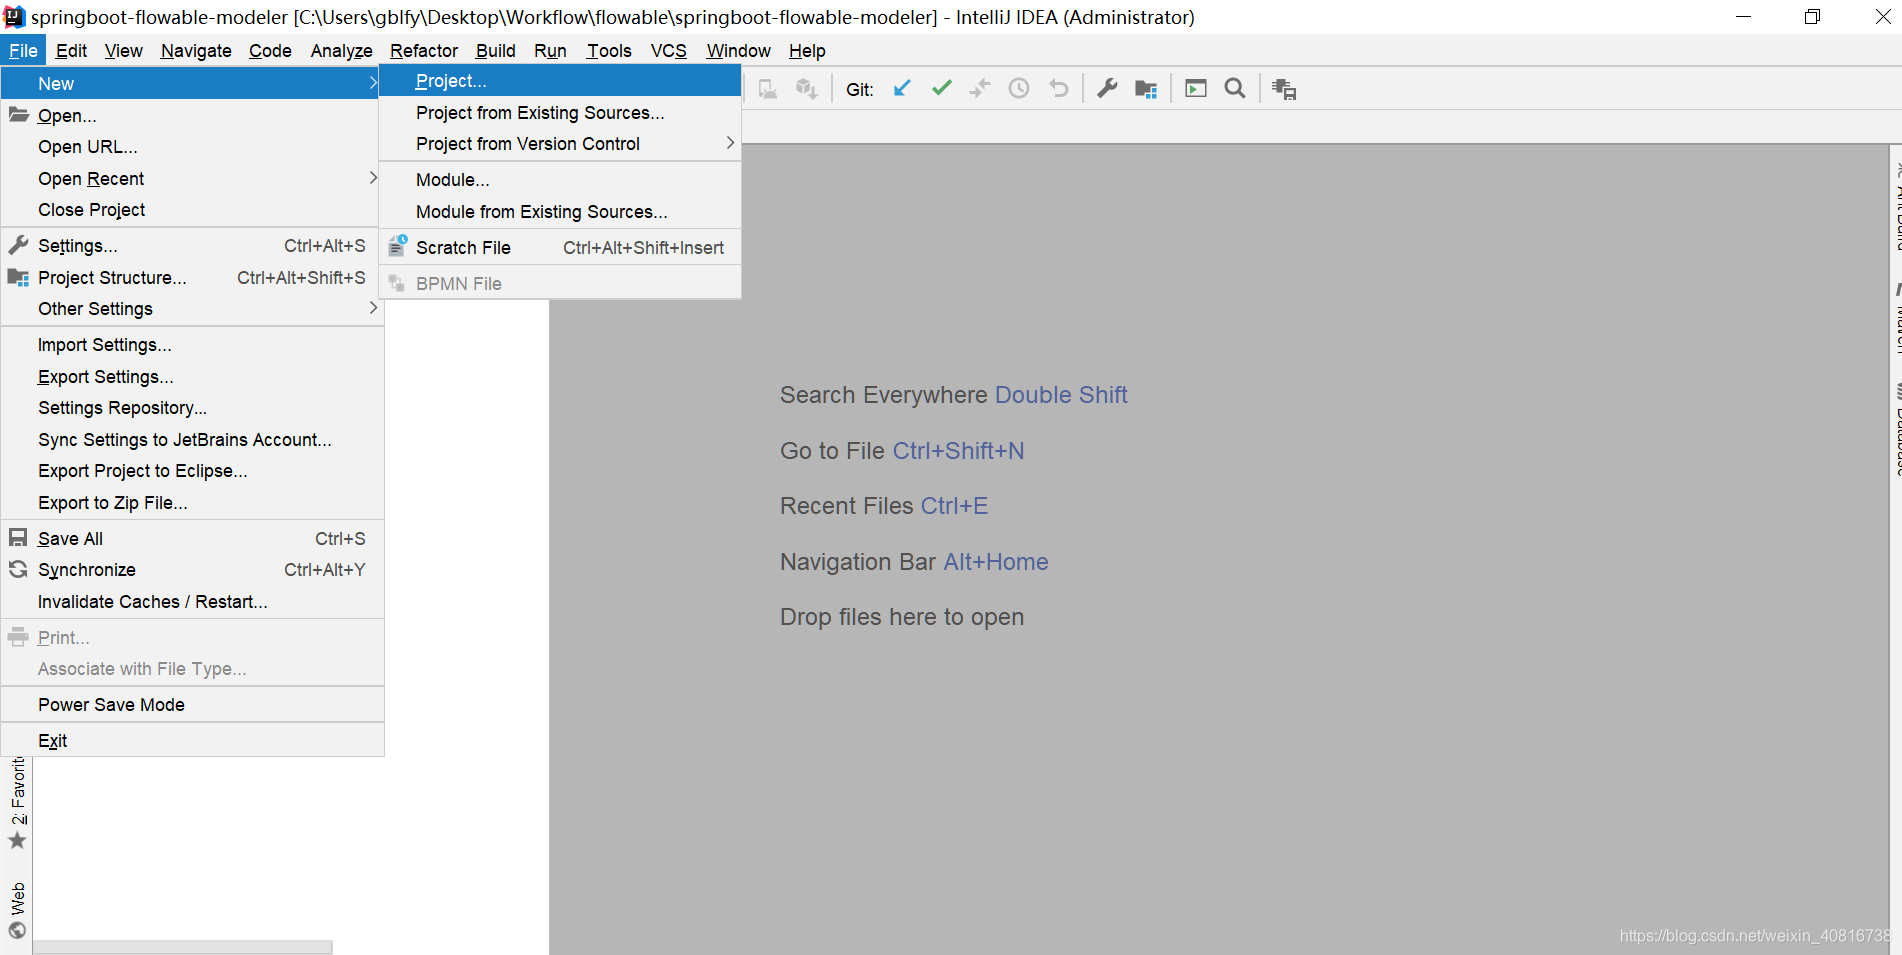Open the Edit menu

tap(71, 51)
